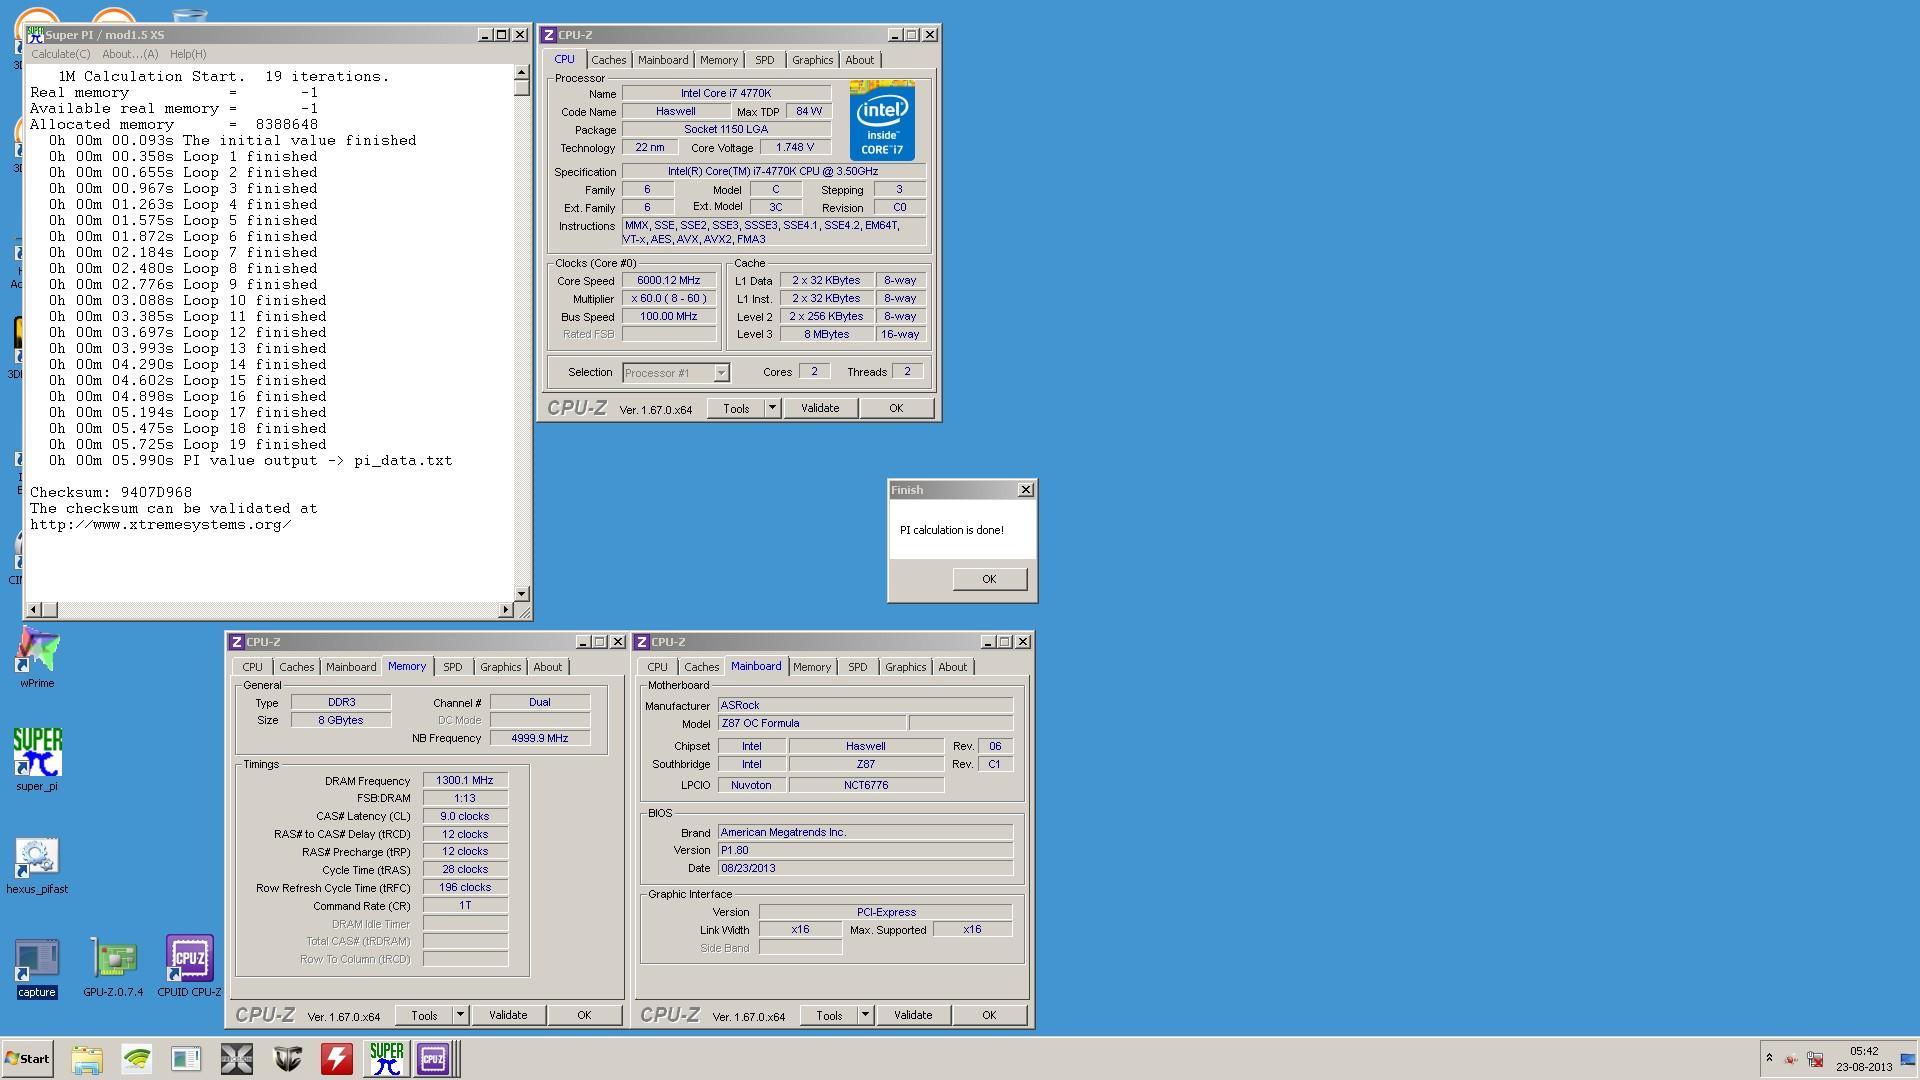Open Tools dropdown arrow in top CPU-Z
This screenshot has width=1920, height=1080.
pos(772,408)
